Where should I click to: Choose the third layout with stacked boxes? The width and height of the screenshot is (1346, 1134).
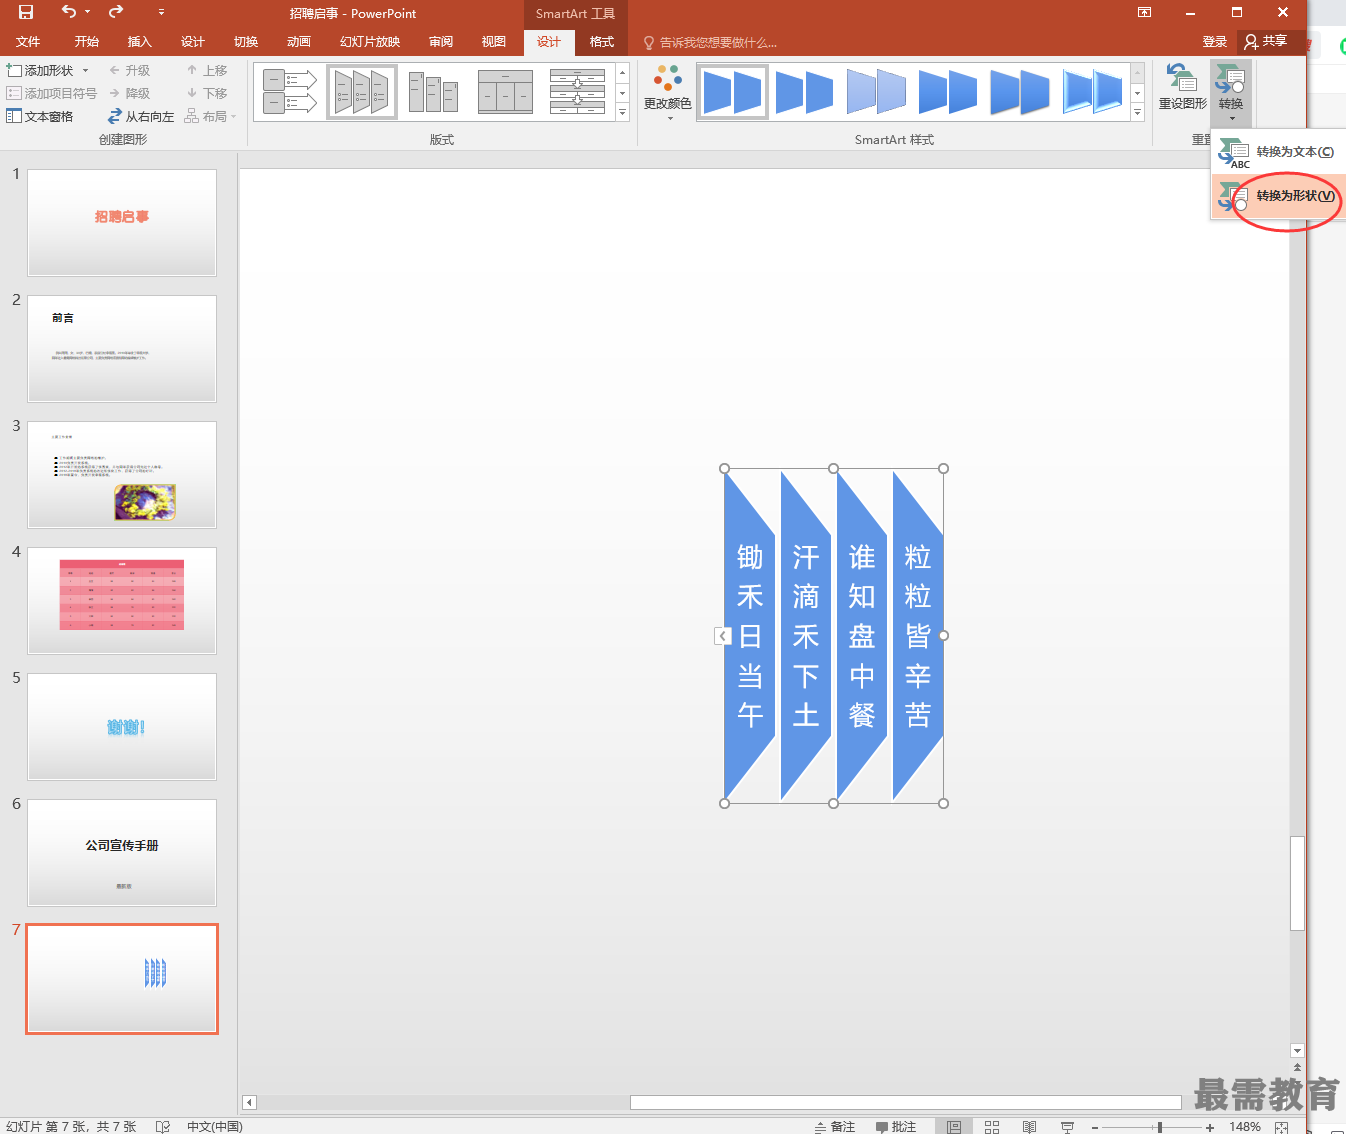[433, 92]
